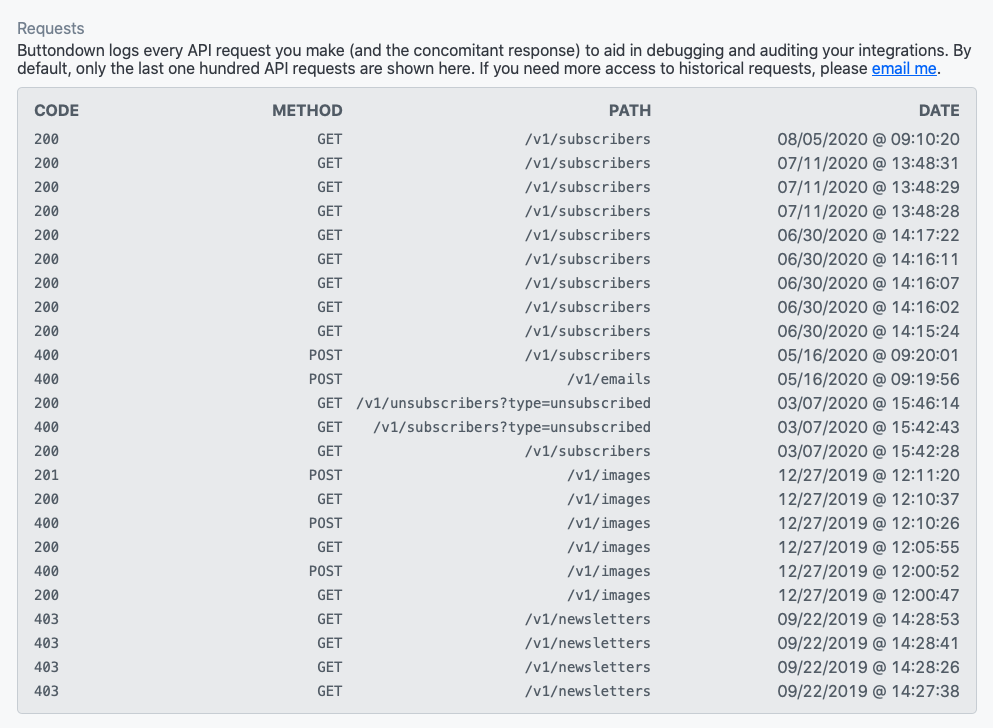Click the METHOD column header
The height and width of the screenshot is (728, 993).
coord(307,110)
